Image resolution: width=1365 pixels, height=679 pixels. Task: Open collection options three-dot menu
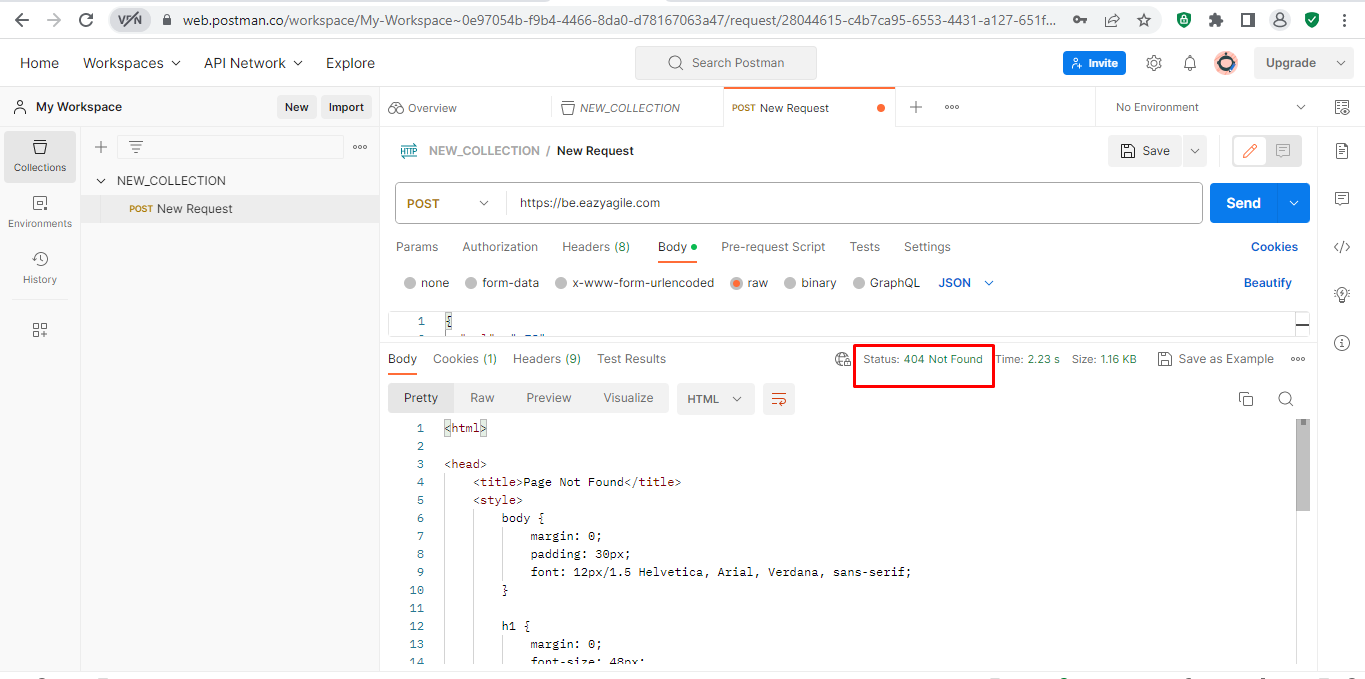[360, 147]
